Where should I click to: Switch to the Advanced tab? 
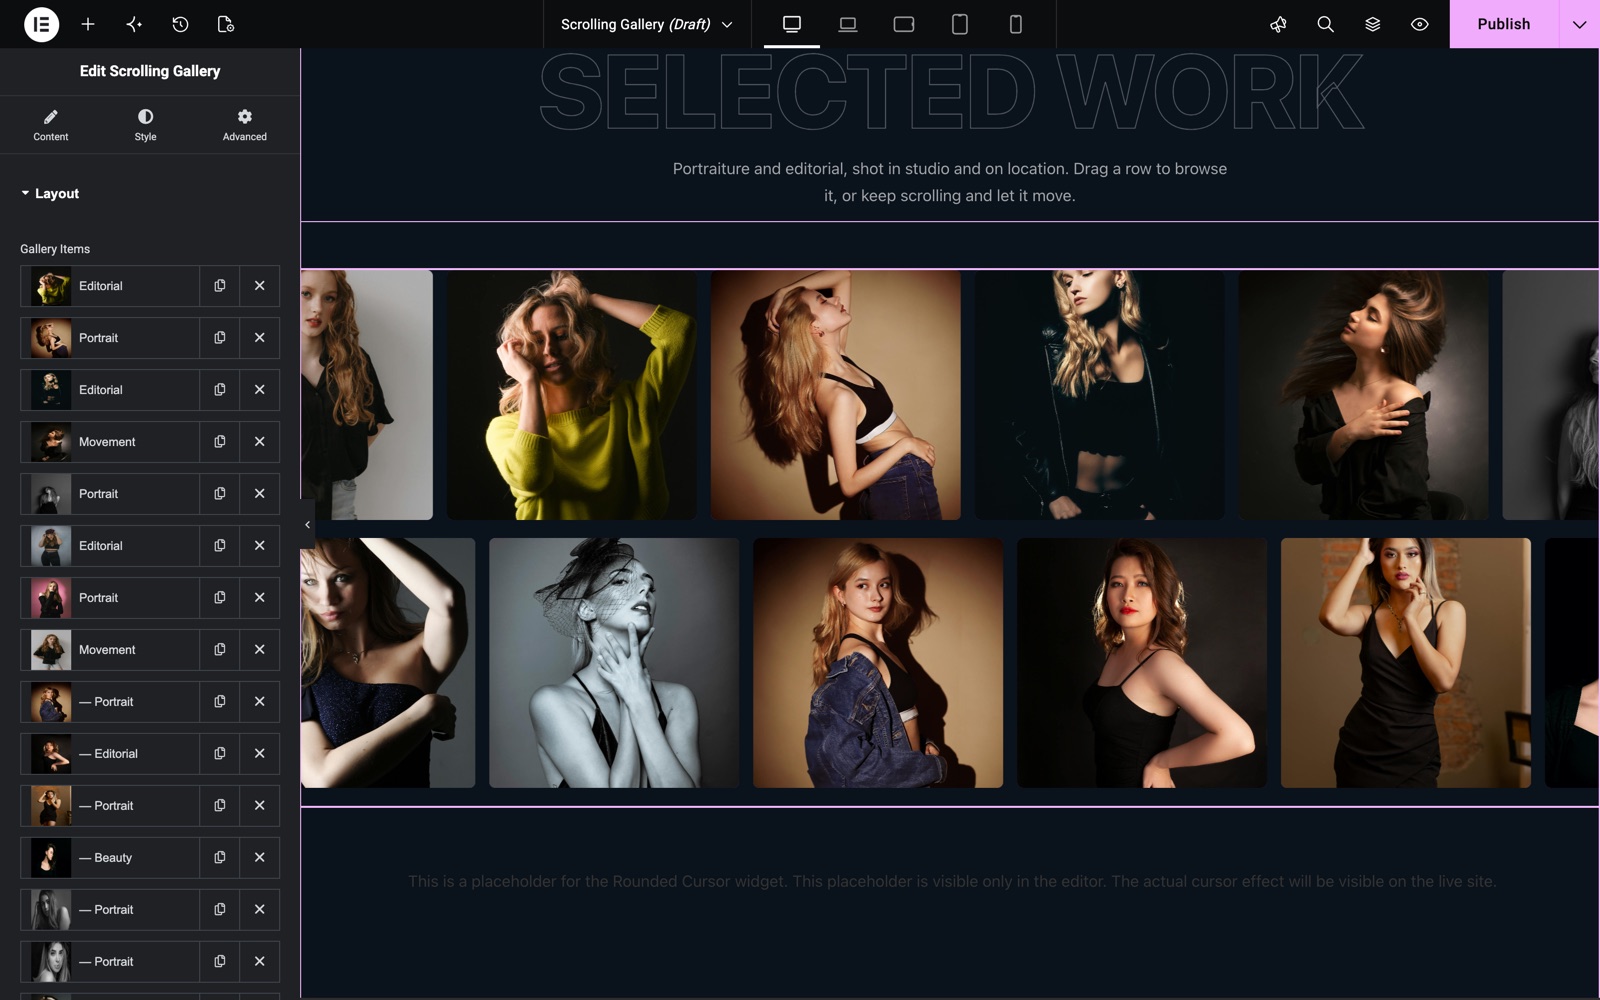(244, 125)
